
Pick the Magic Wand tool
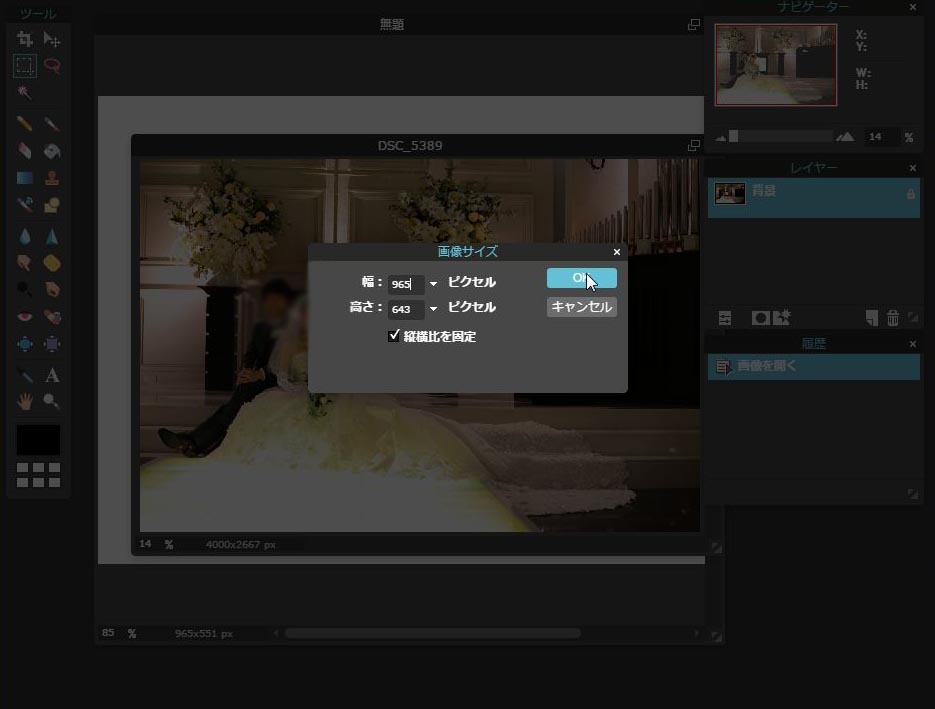25,93
